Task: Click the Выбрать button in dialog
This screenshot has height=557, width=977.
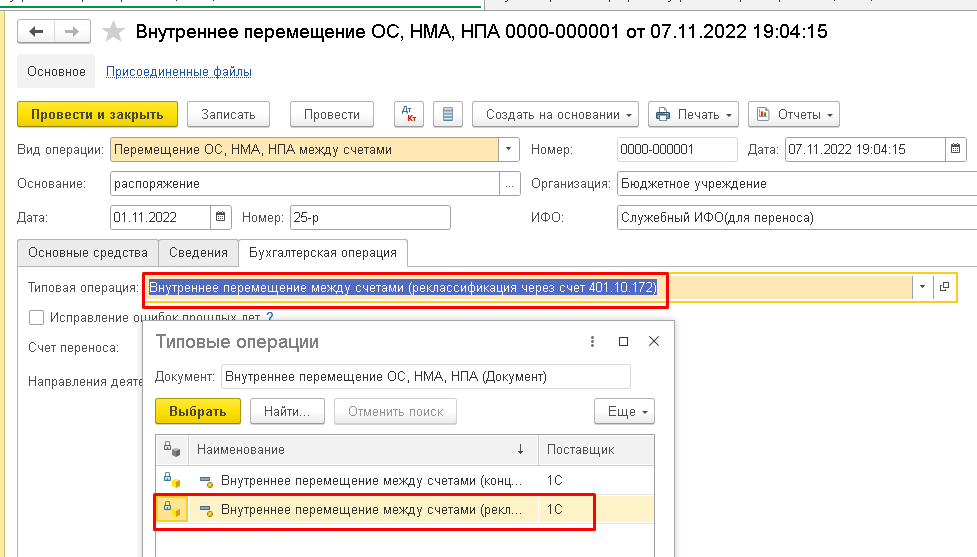Action: click(198, 411)
